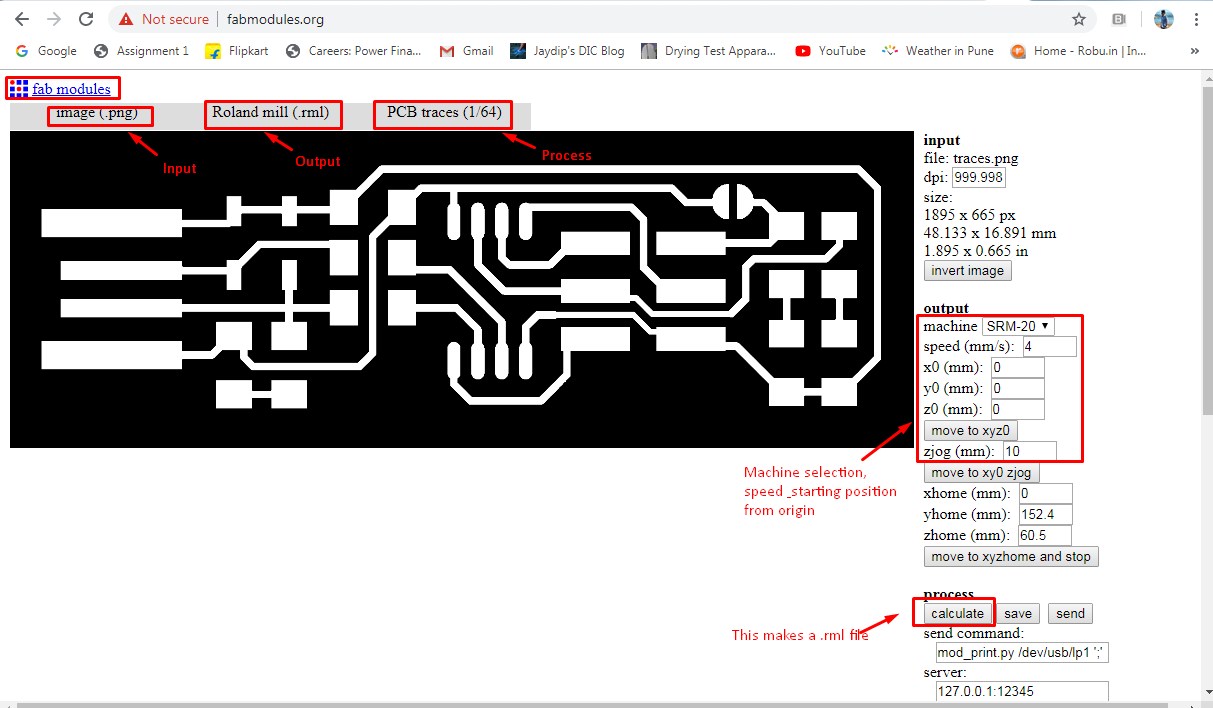Image resolution: width=1213 pixels, height=708 pixels.
Task: Edit the xhome (mm) field
Action: pos(1045,494)
